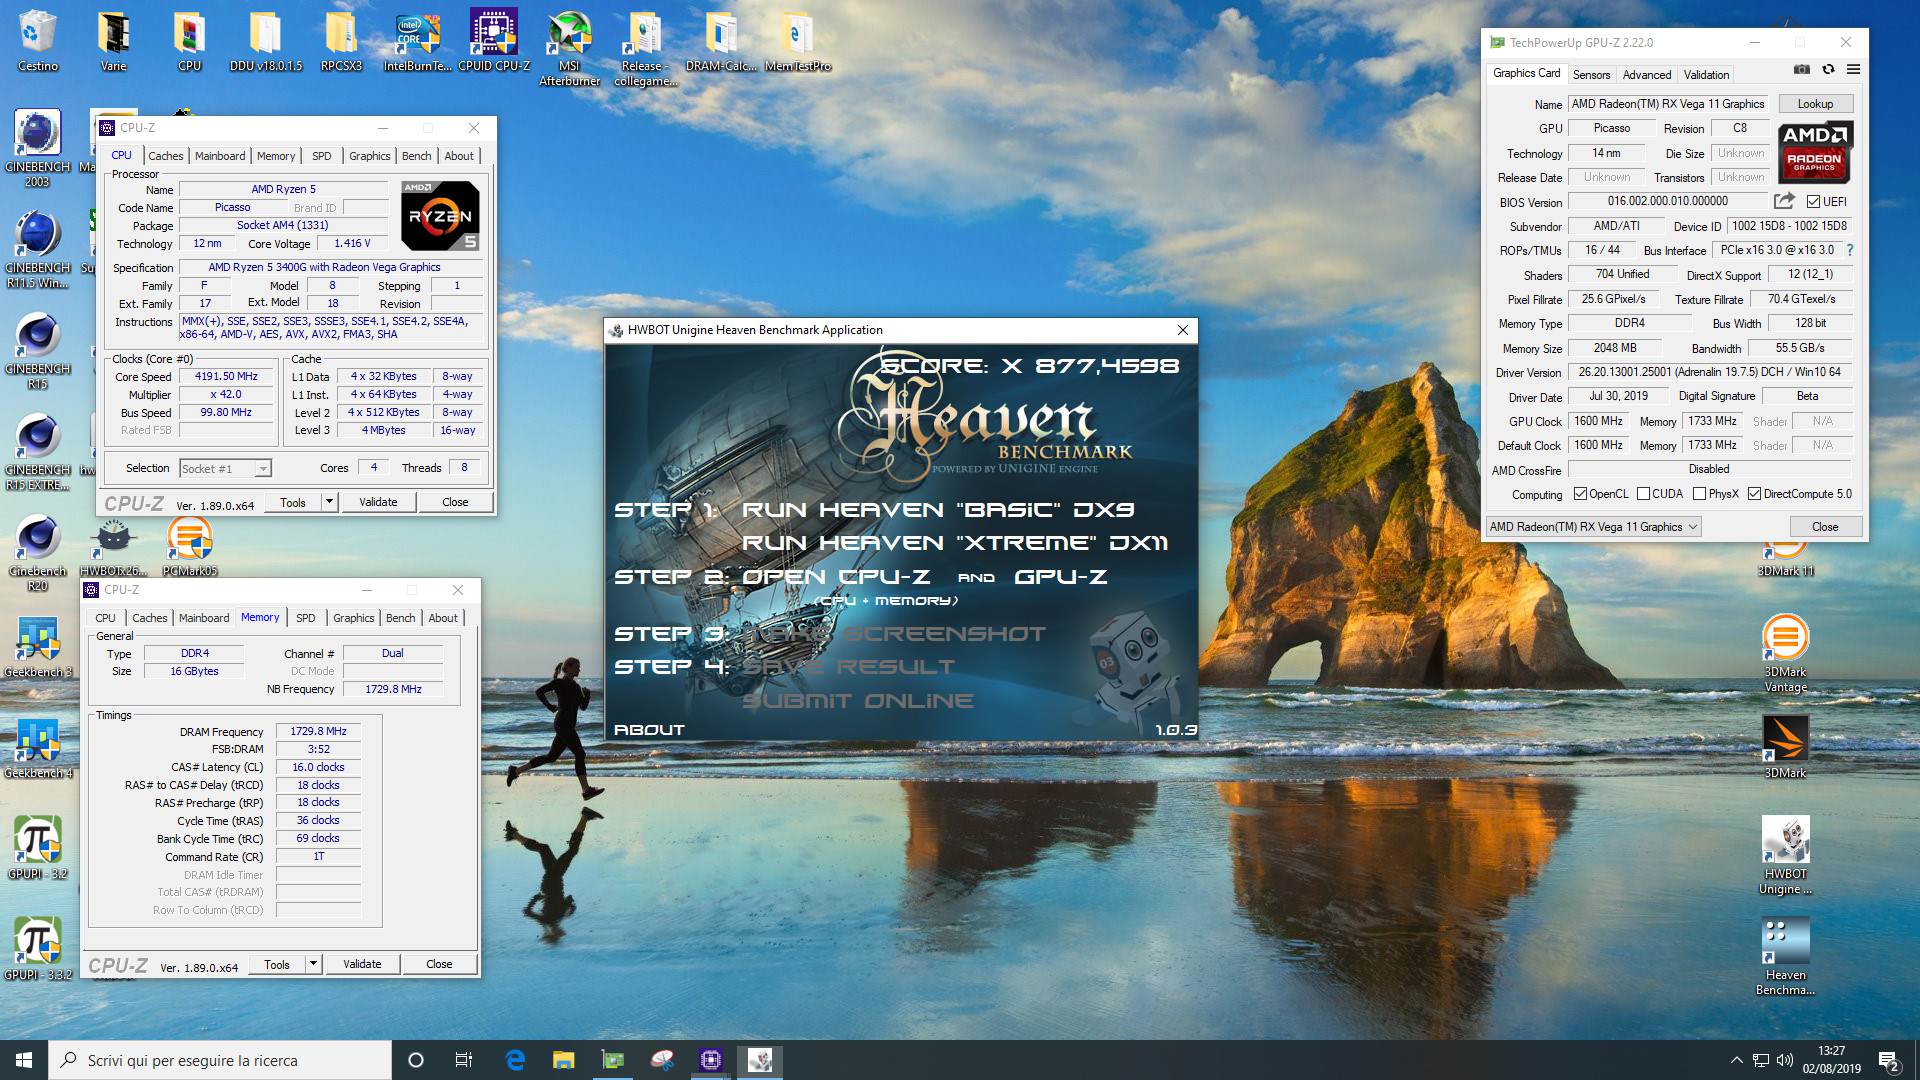Switch to Advanced tab in GPU-Z

coord(1647,75)
